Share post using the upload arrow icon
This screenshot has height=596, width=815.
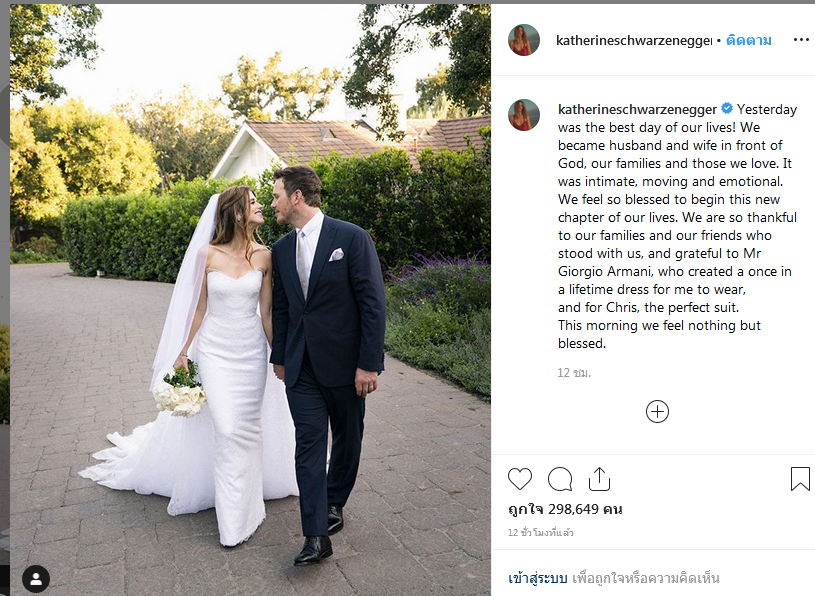[599, 479]
